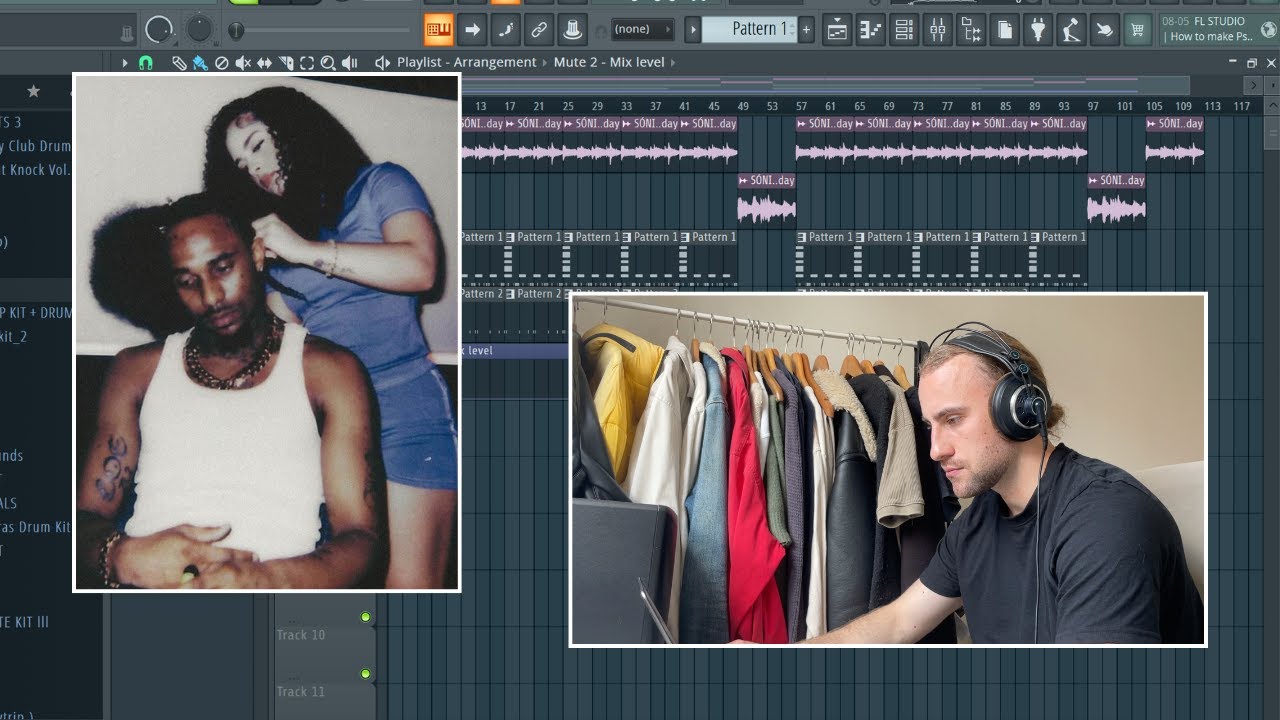This screenshot has height=720, width=1280.
Task: Open menu of Pattern 1 clip at bar 57
Action: point(802,237)
